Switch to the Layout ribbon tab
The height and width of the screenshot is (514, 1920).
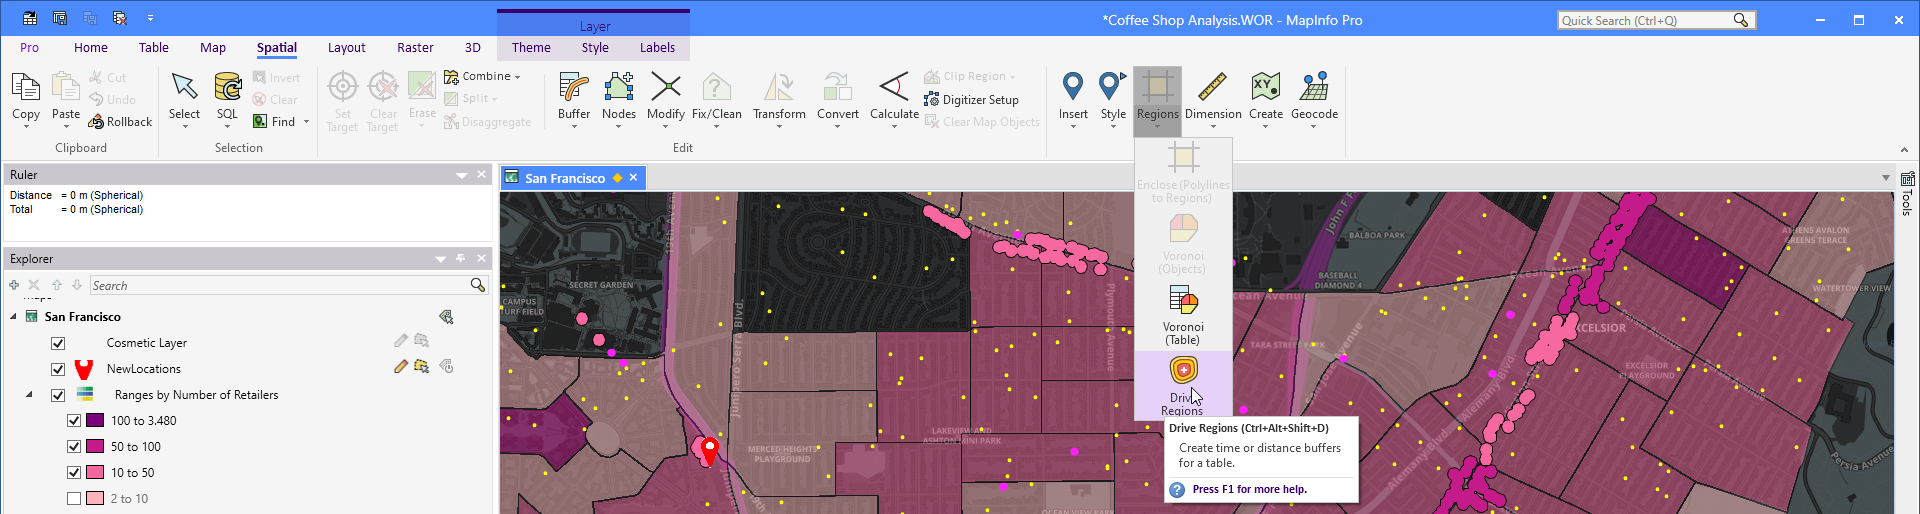click(346, 47)
